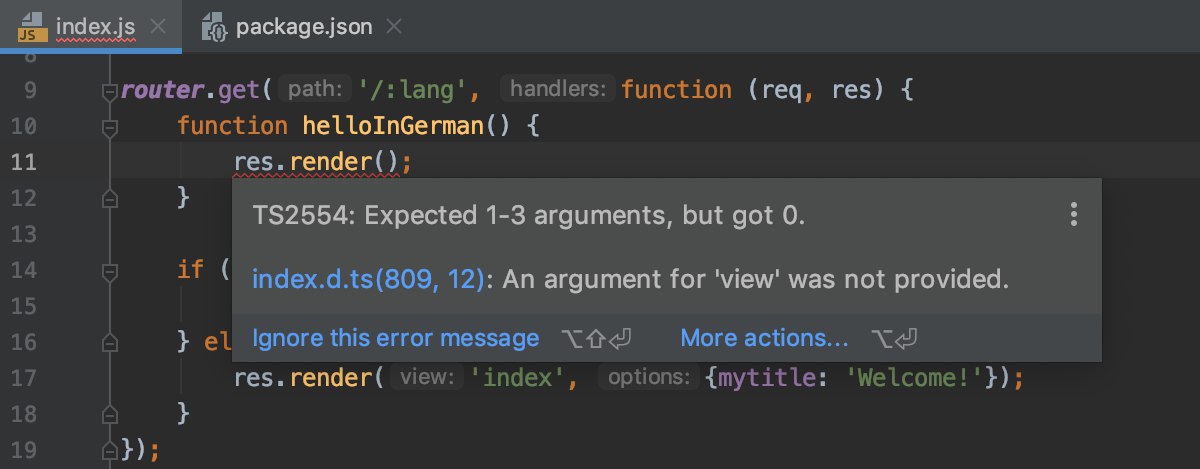The width and height of the screenshot is (1200, 469).
Task: Open the tooltip's three-dot options menu
Action: 1073,214
